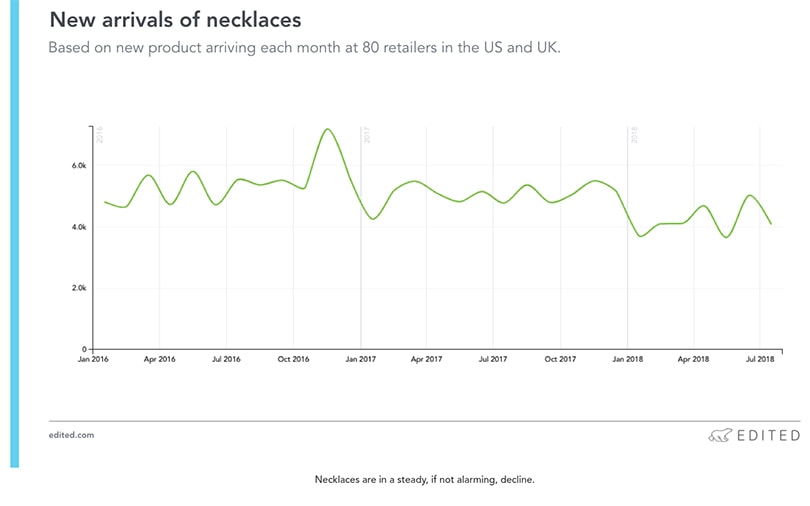Click the Jul 2018 x-axis label

[x=760, y=358]
